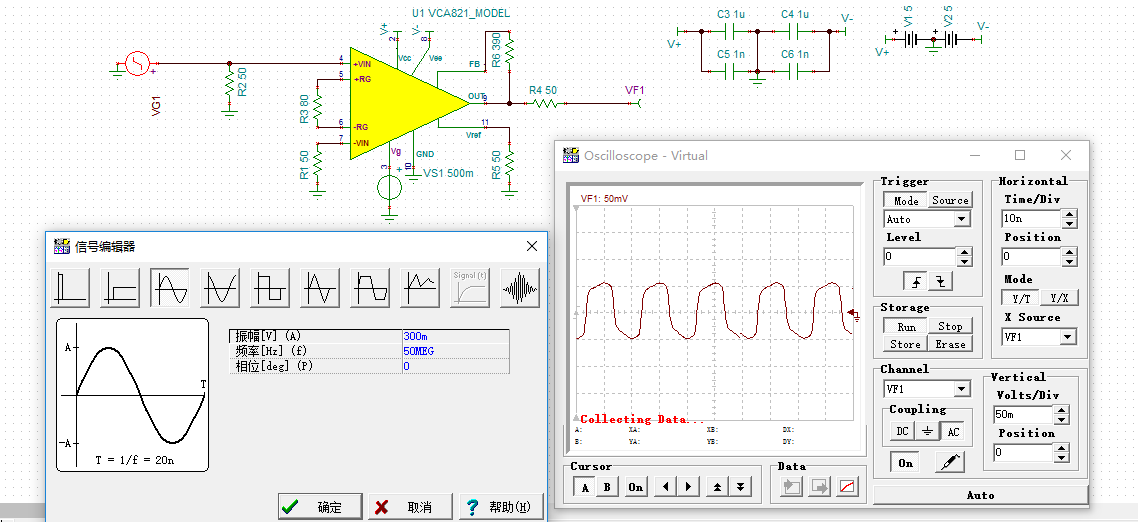
Task: Decrease Time/Div with down arrow
Action: pyautogui.click(x=1070, y=224)
